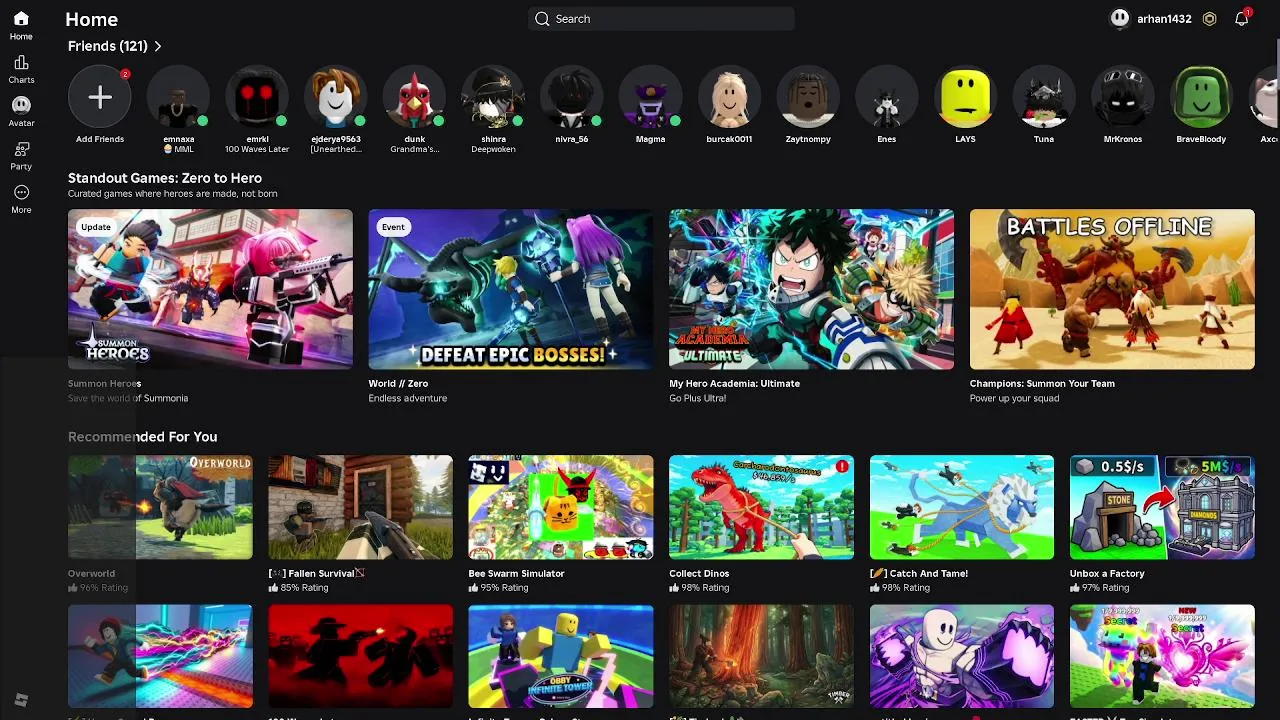Open friend shinra's avatar
The image size is (1280, 720).
point(493,97)
